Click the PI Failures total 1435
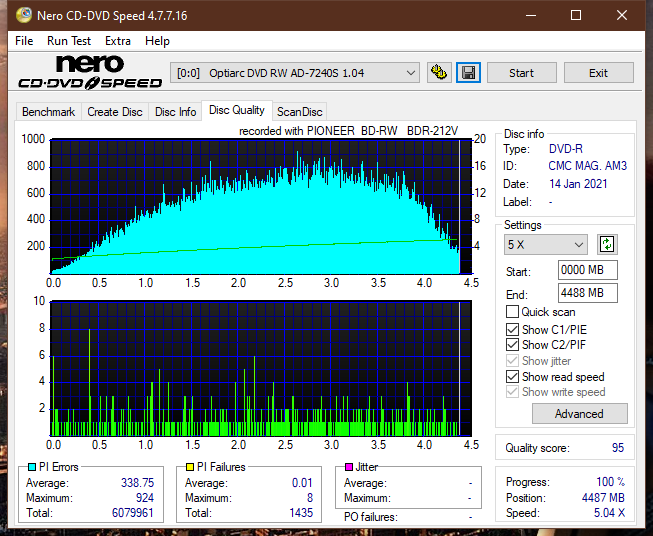 [301, 513]
